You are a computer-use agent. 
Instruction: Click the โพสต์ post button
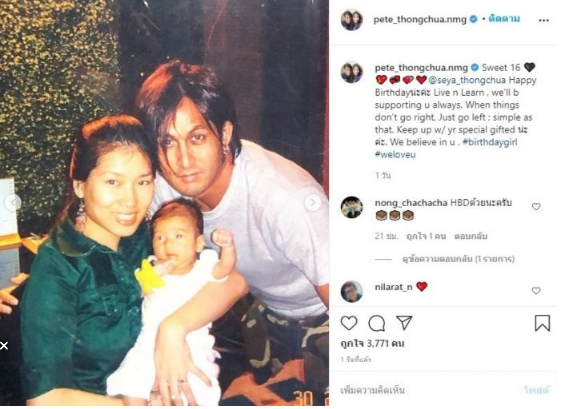[536, 390]
